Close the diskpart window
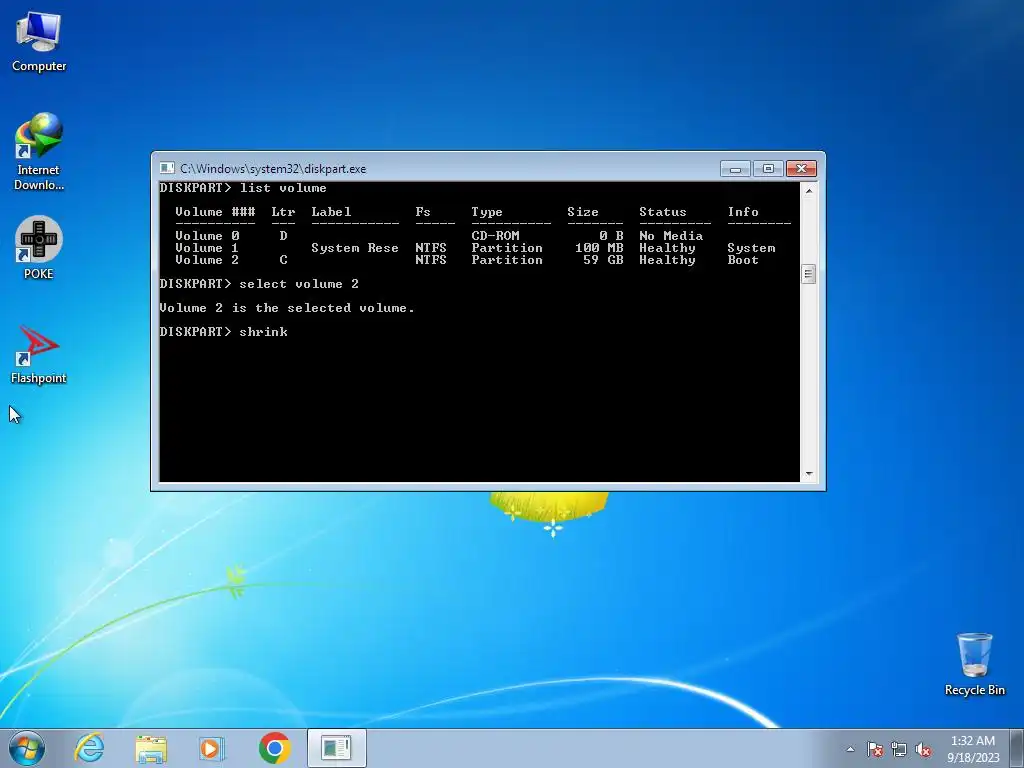Screen dimensions: 1024x768 (x=801, y=169)
